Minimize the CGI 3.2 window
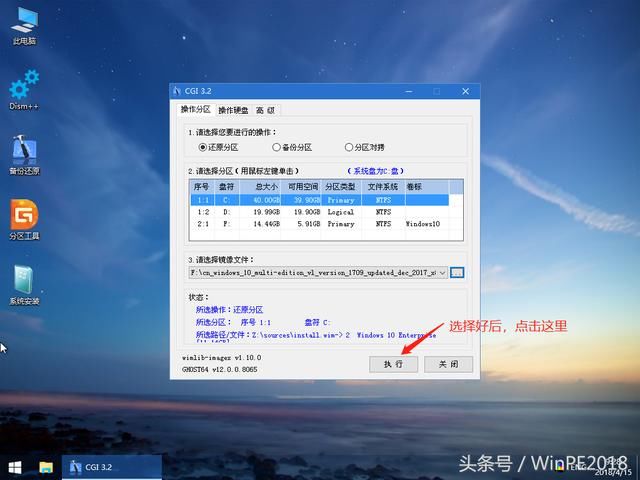640x480 pixels. [x=409, y=91]
